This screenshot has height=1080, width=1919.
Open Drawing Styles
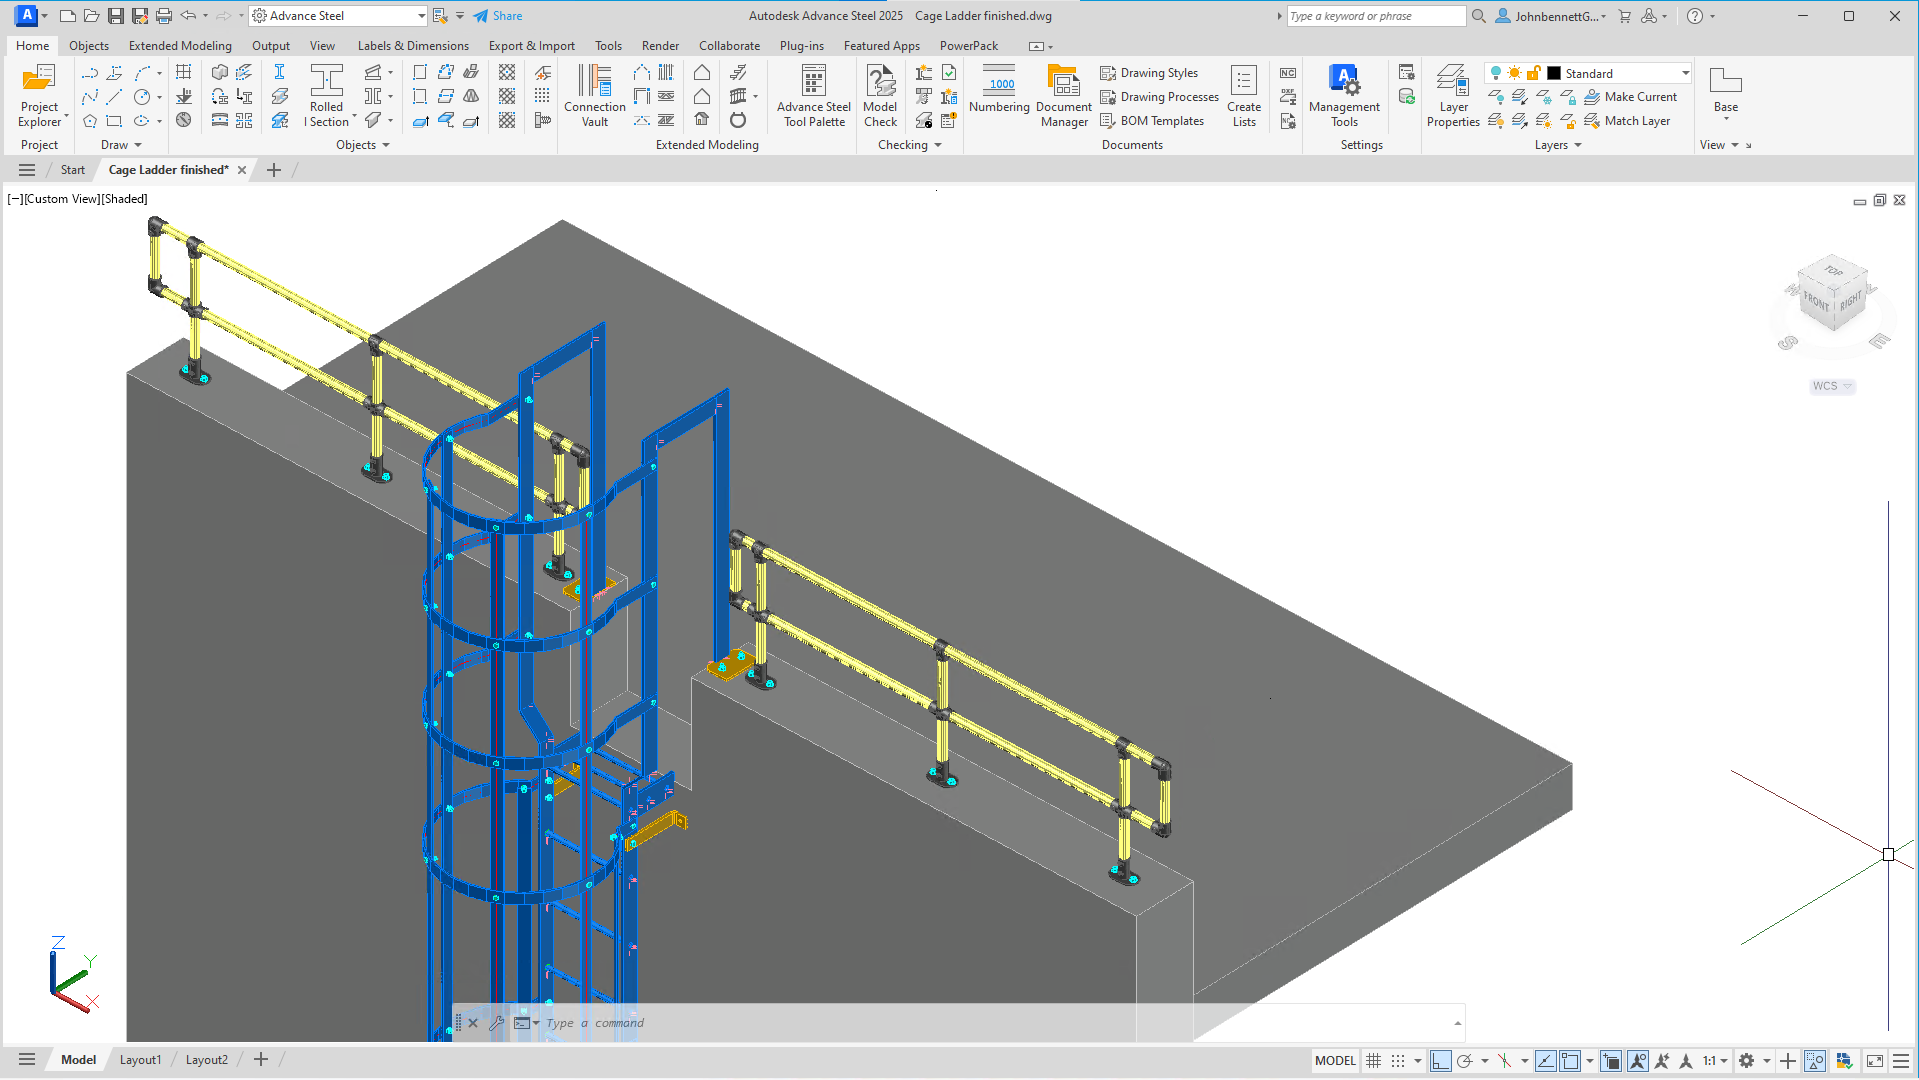(x=1149, y=73)
